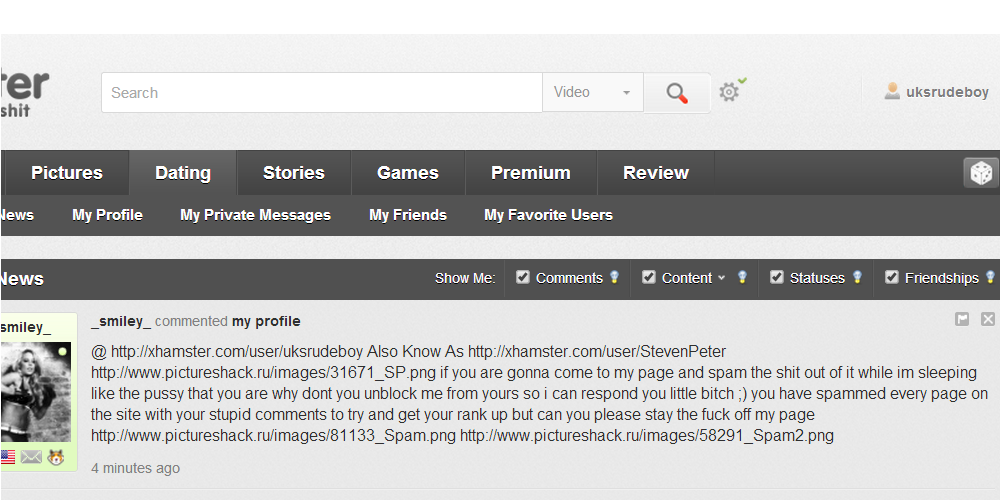Click the 'my profile' link in comment header
Image resolution: width=1000 pixels, height=500 pixels.
point(266,321)
